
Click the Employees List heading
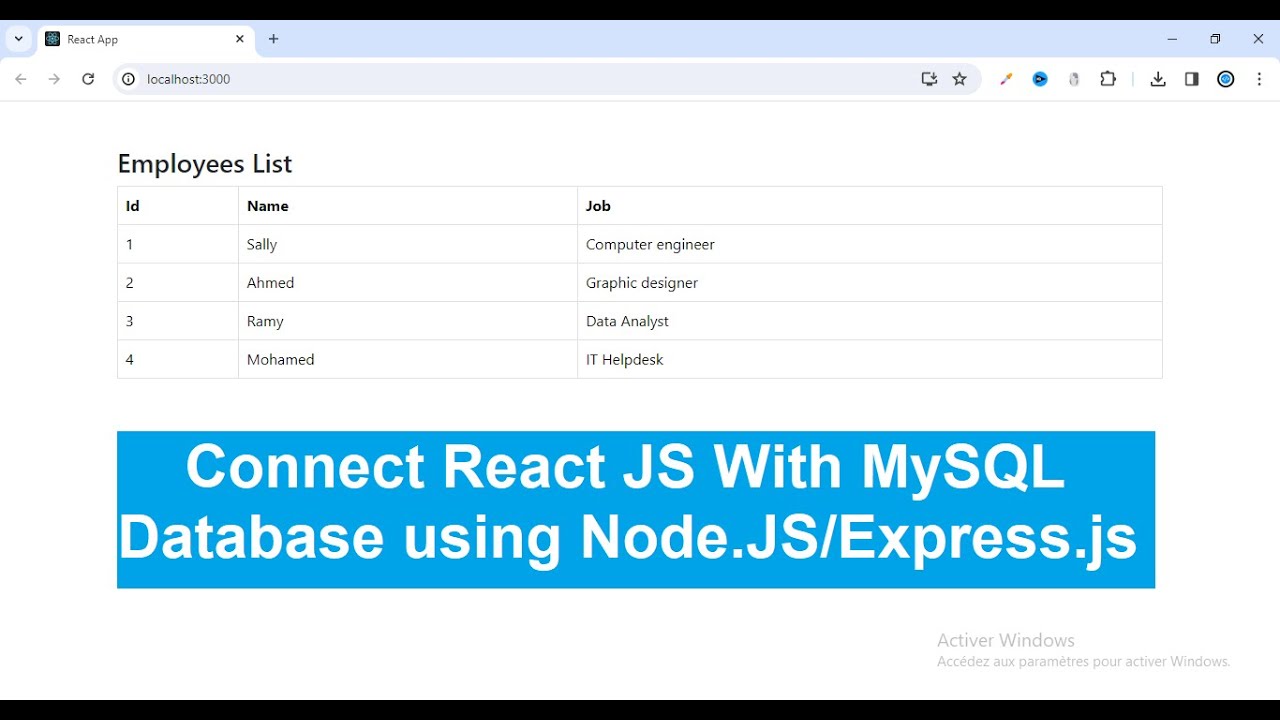(x=205, y=164)
